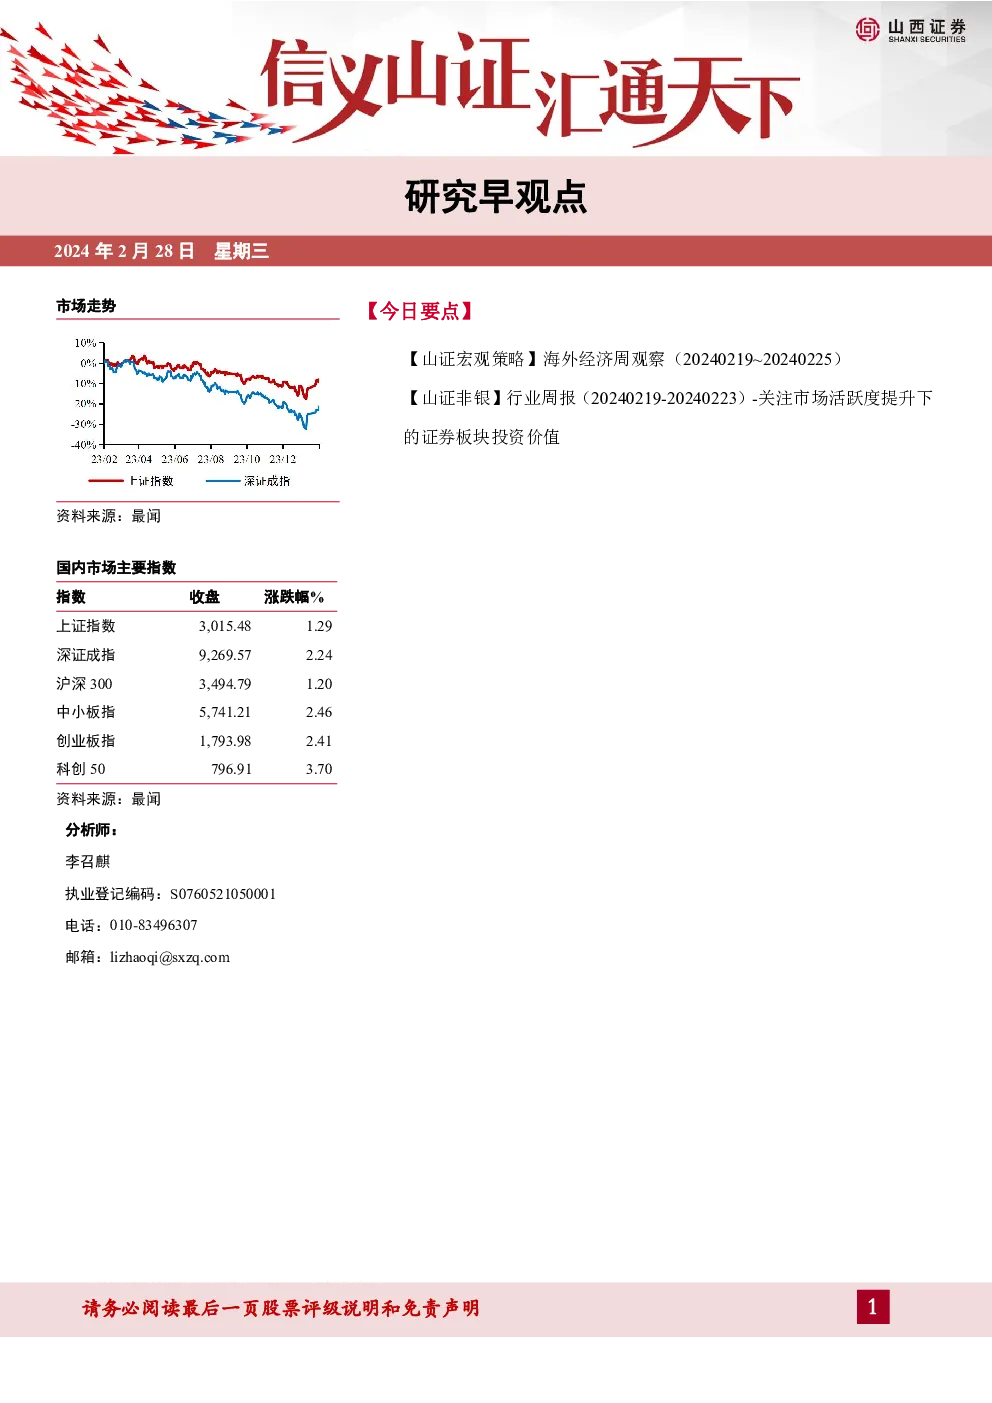992x1403 pixels.
Task: Select the 创业板指 row label
Action: click(86, 741)
